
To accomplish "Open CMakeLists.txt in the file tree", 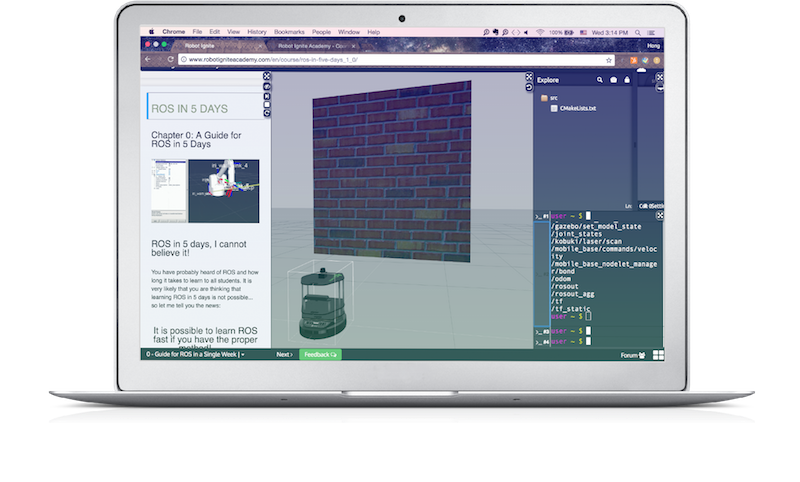I will pyautogui.click(x=577, y=108).
